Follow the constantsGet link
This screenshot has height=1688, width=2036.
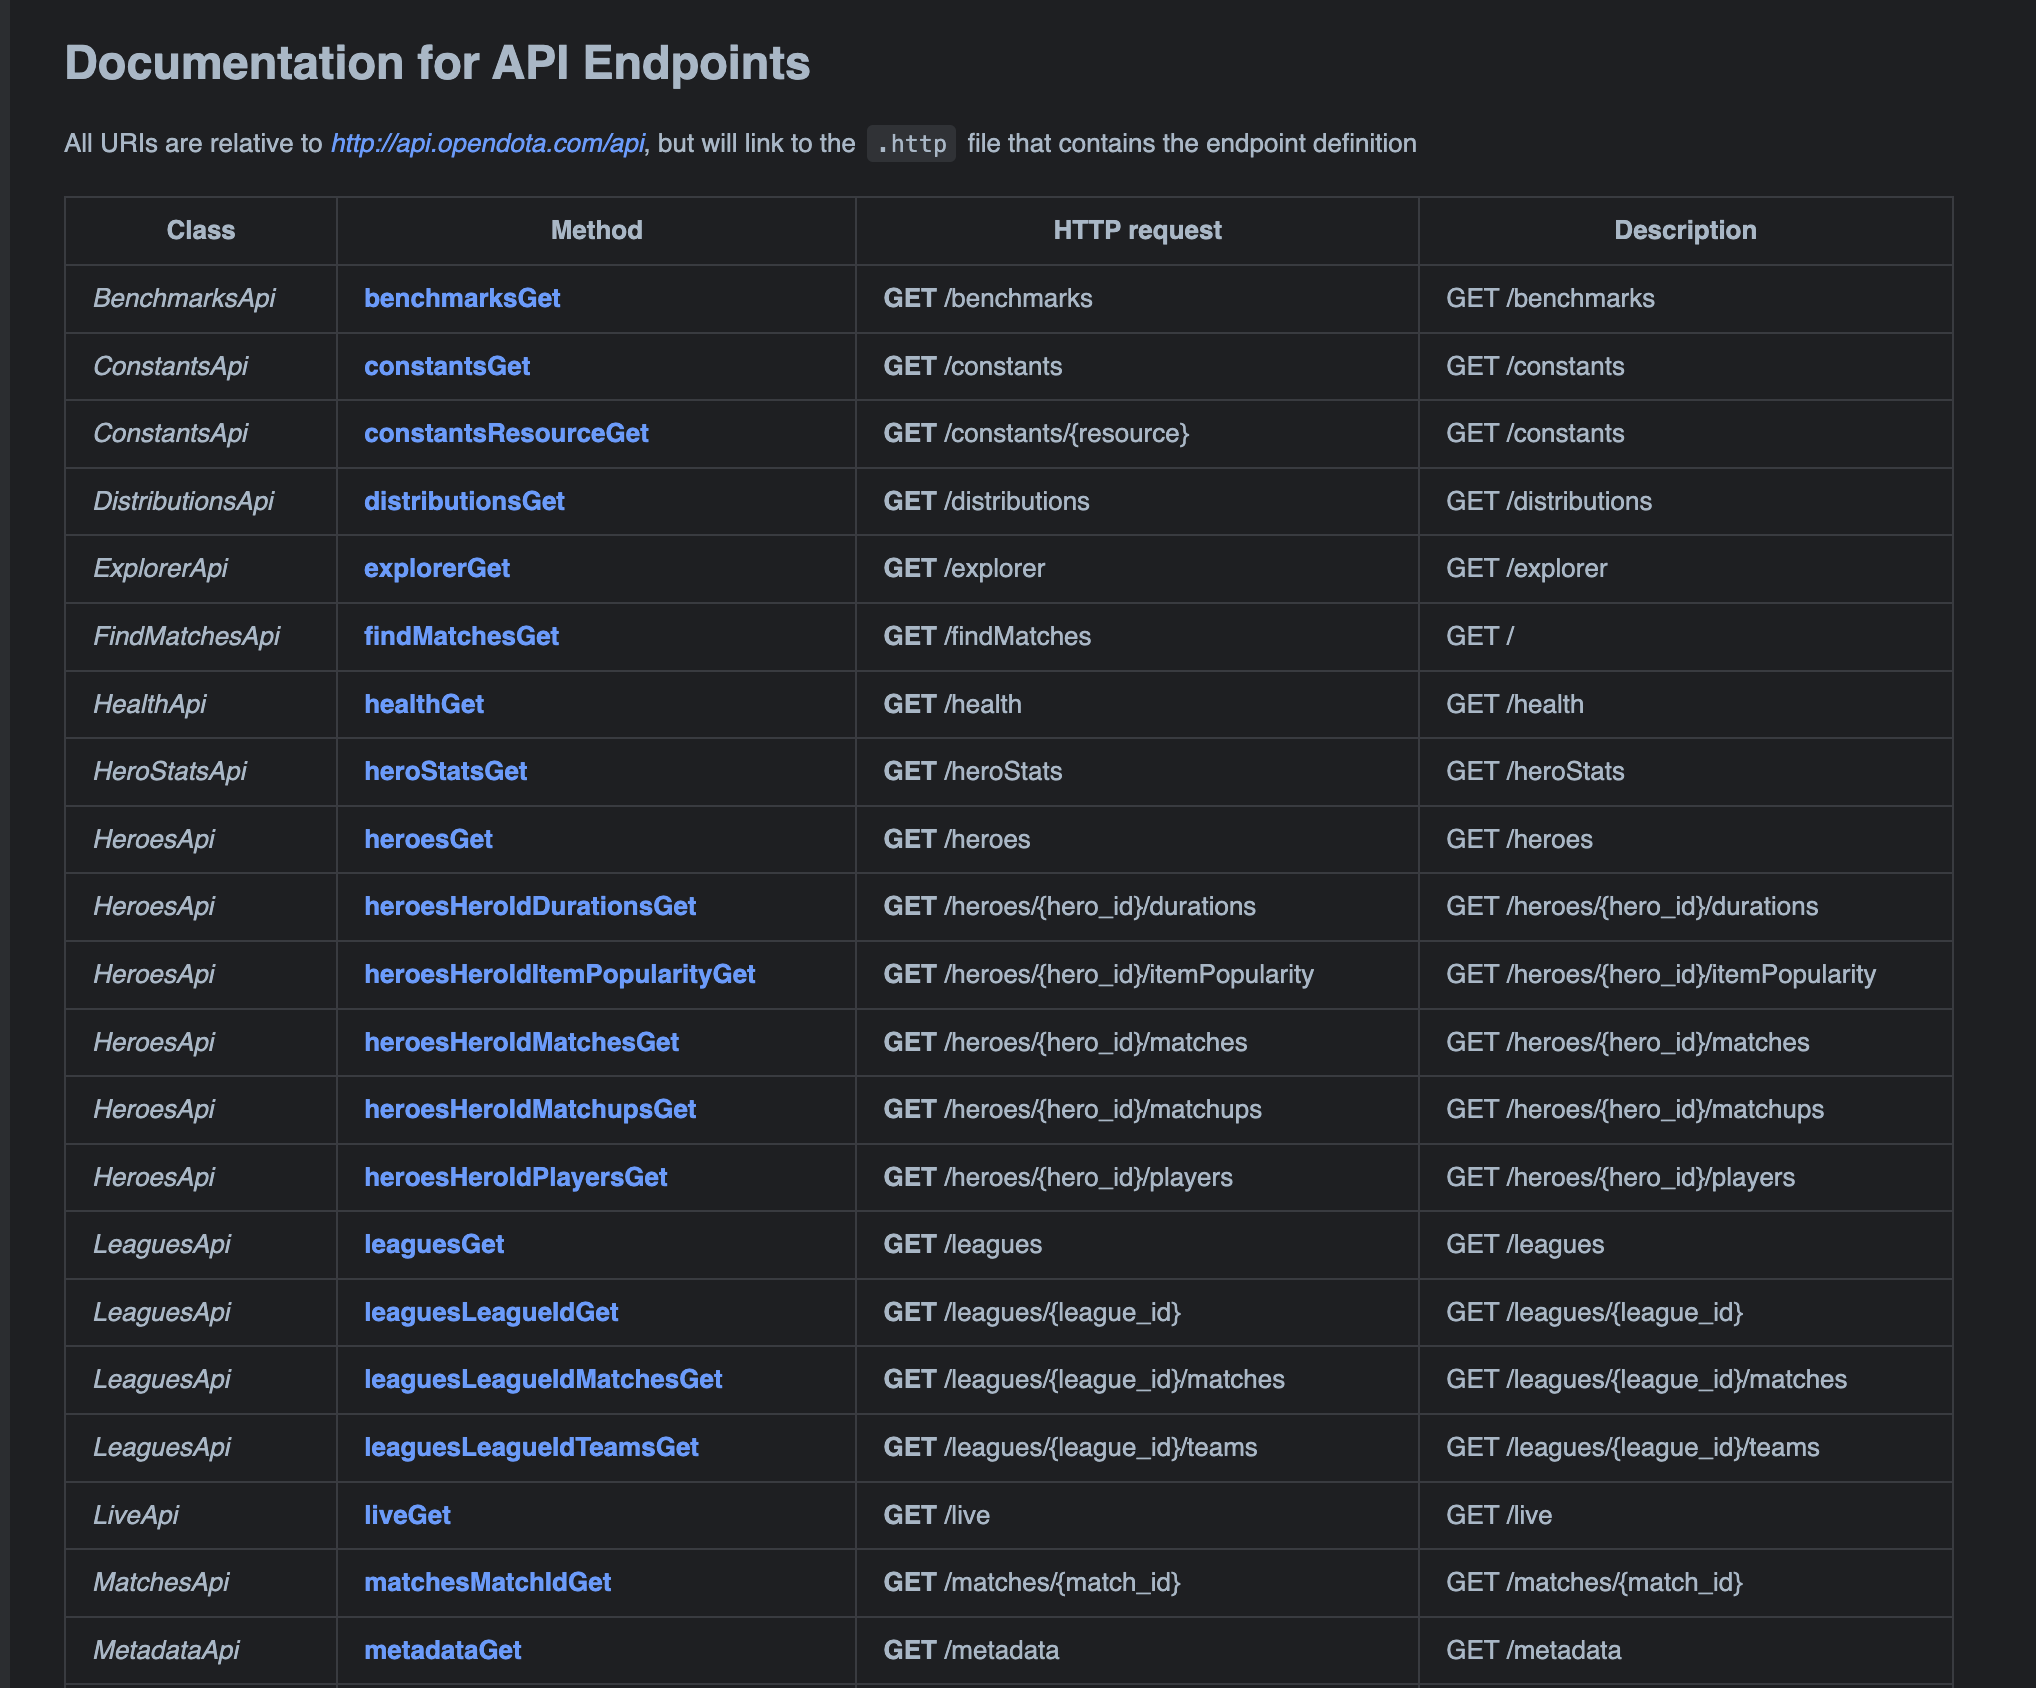tap(446, 366)
